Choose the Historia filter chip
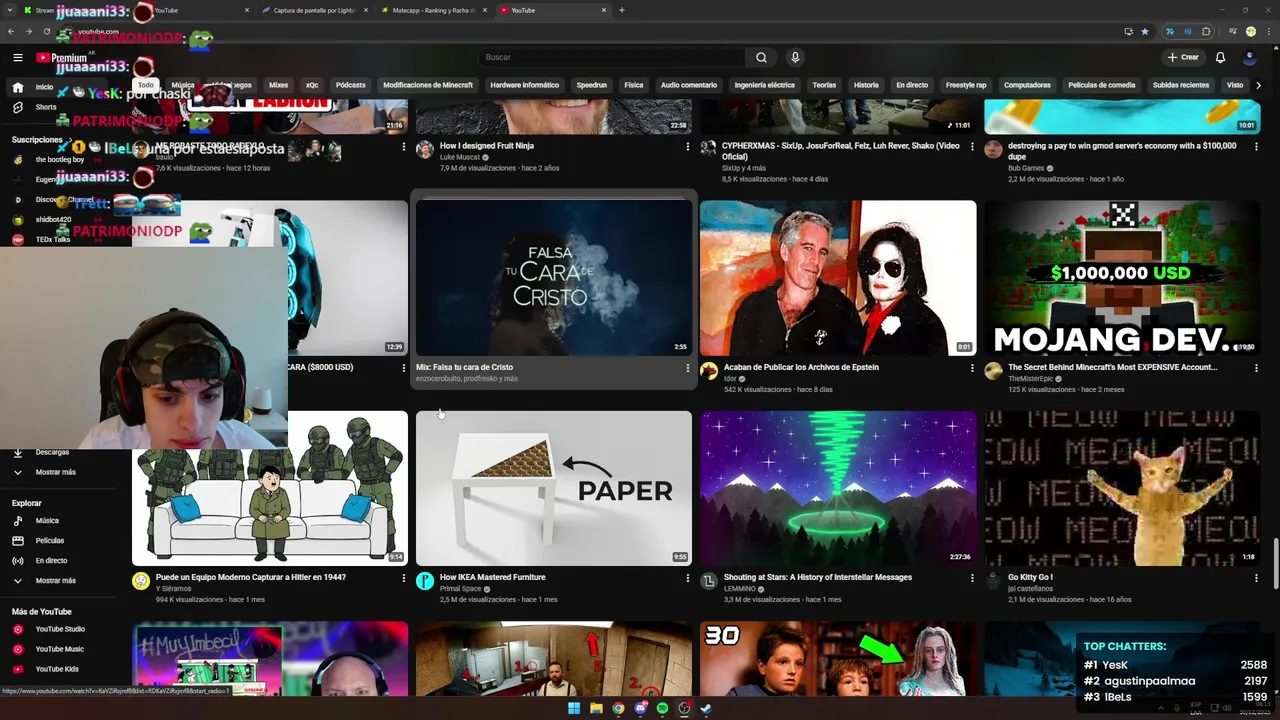This screenshot has height=720, width=1280. pos(866,85)
